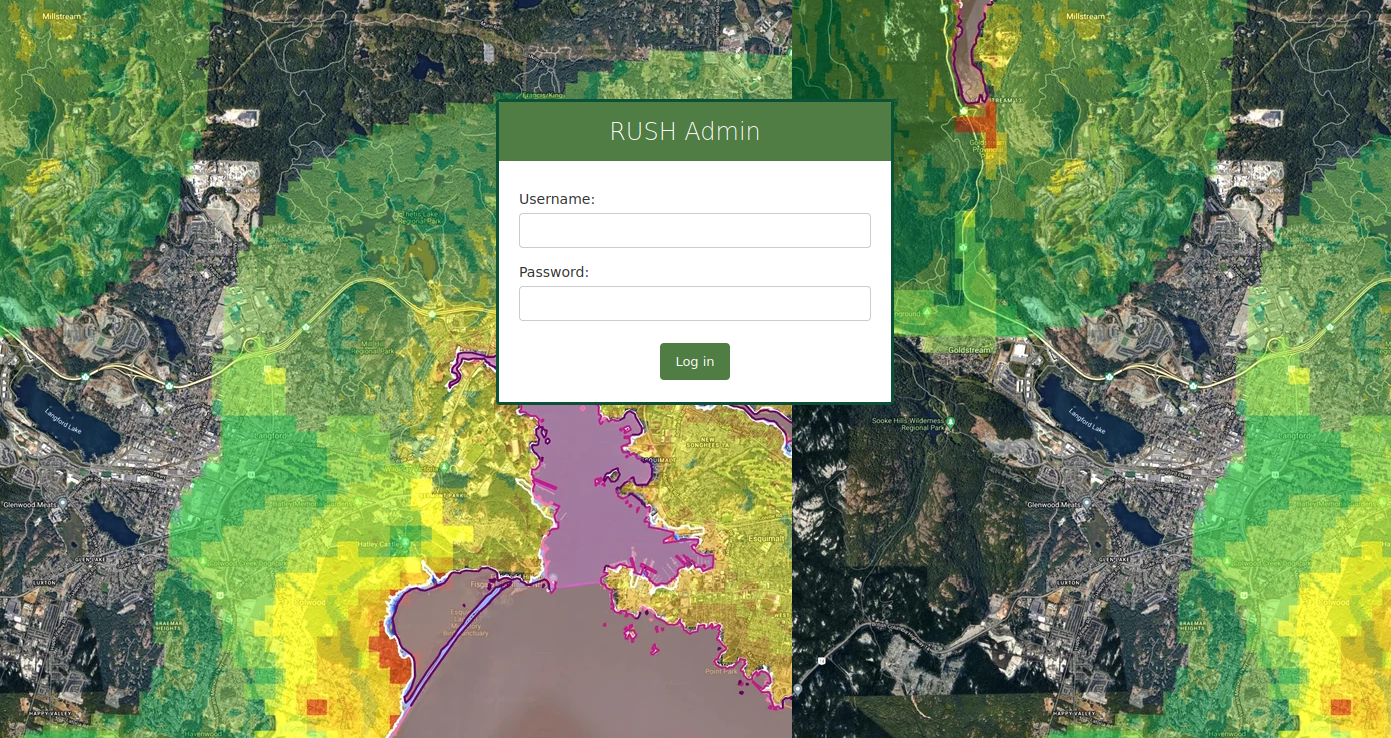
Task: Click the Highway 1 shield below Sooke Hills
Action: pyautogui.click(x=820, y=660)
